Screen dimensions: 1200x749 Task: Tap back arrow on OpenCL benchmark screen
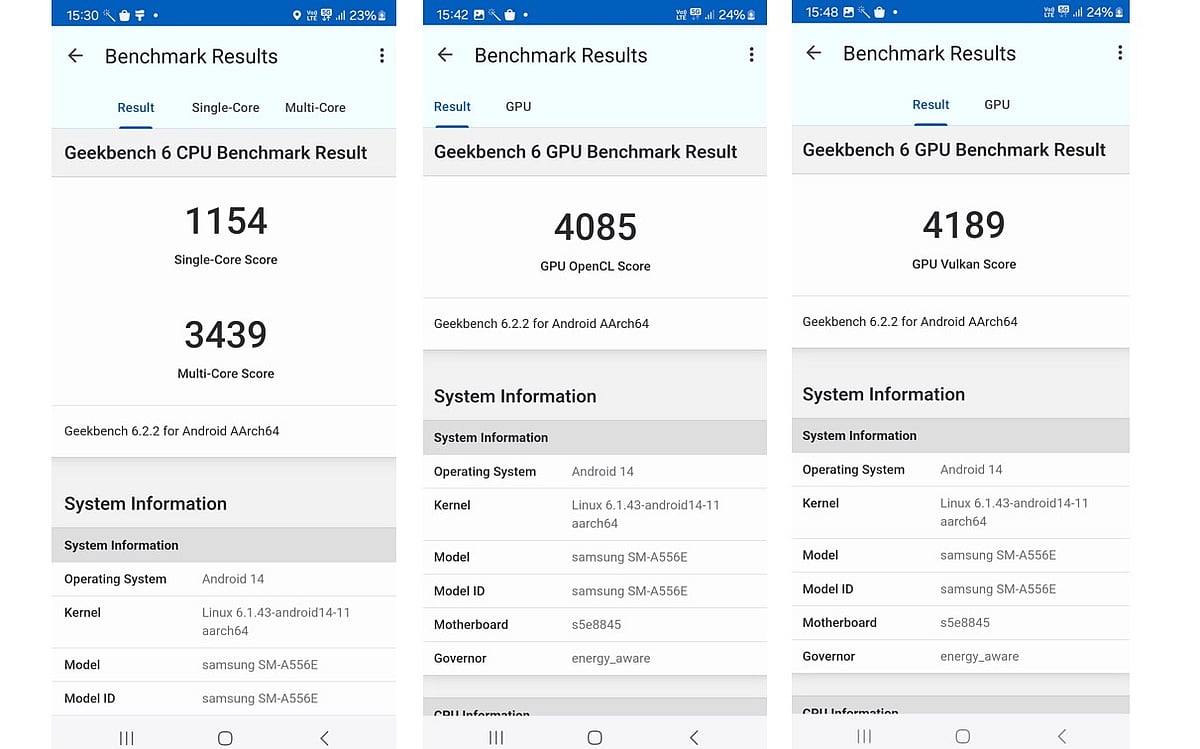point(445,55)
